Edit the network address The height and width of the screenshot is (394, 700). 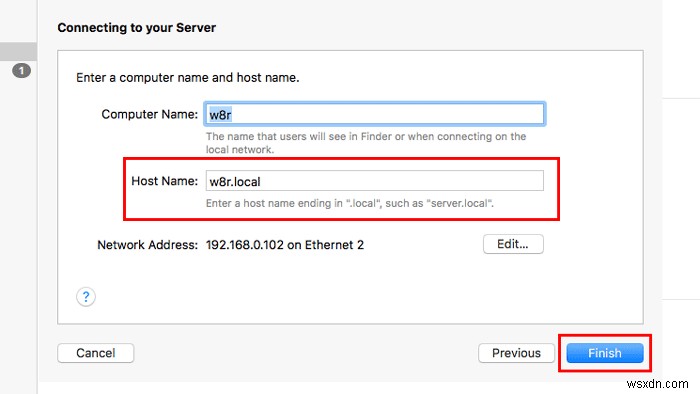[513, 244]
